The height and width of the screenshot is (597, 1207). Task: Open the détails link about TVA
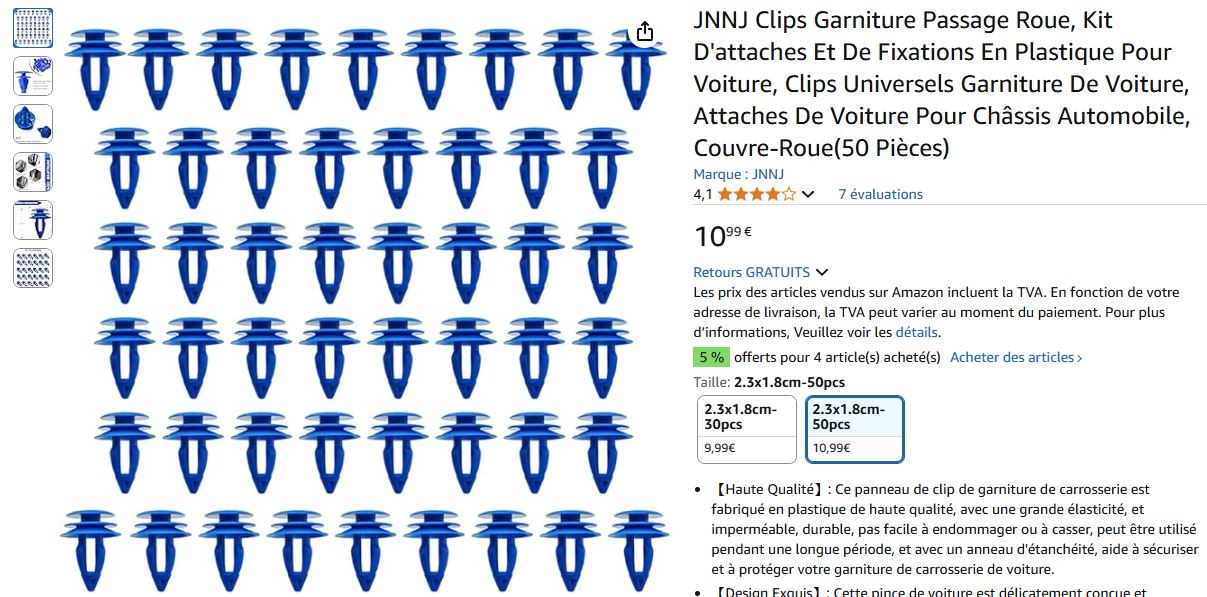(916, 332)
